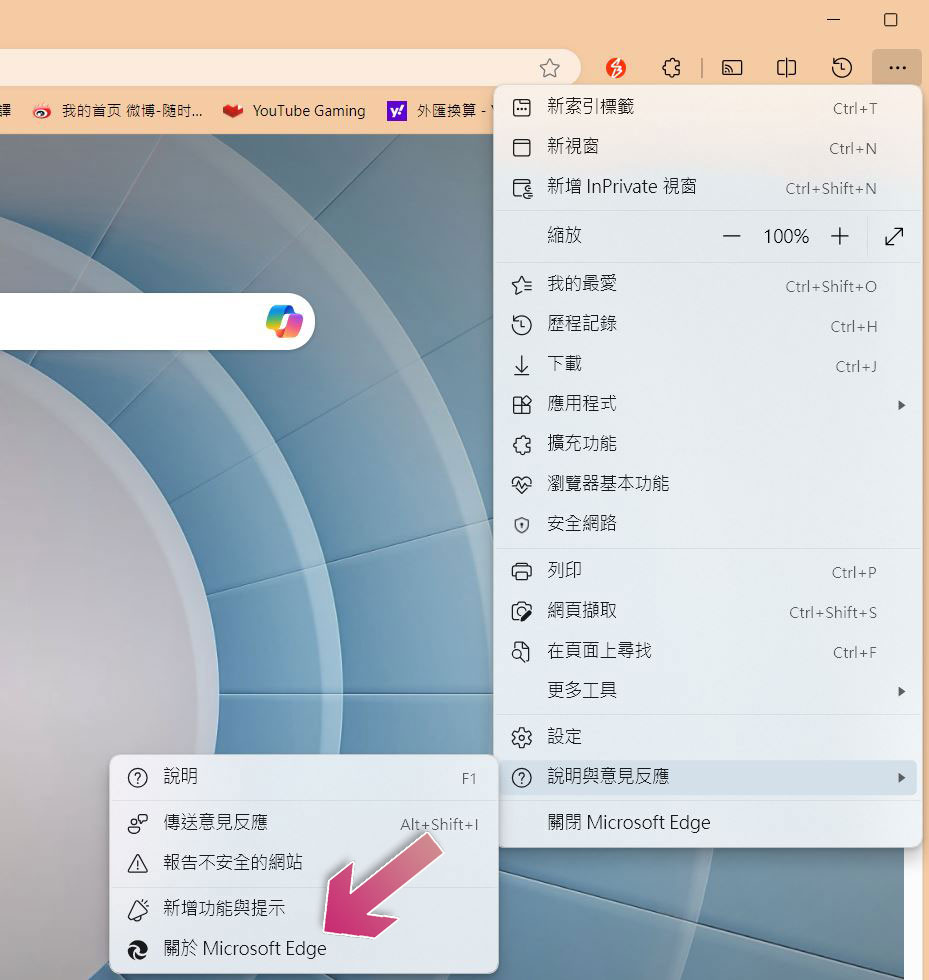Click the Copilot icon in search box
This screenshot has height=980, width=929.
tap(284, 321)
